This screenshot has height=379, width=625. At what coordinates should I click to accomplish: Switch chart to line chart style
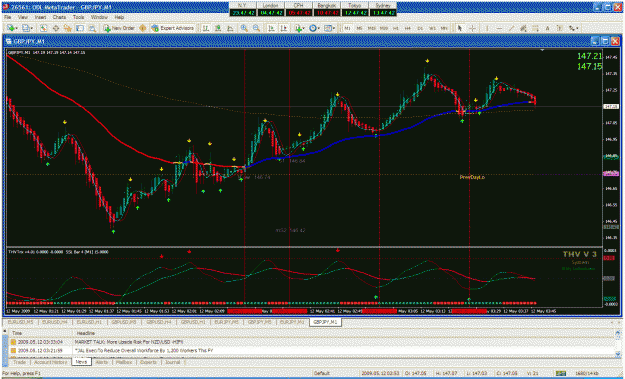[x=230, y=28]
